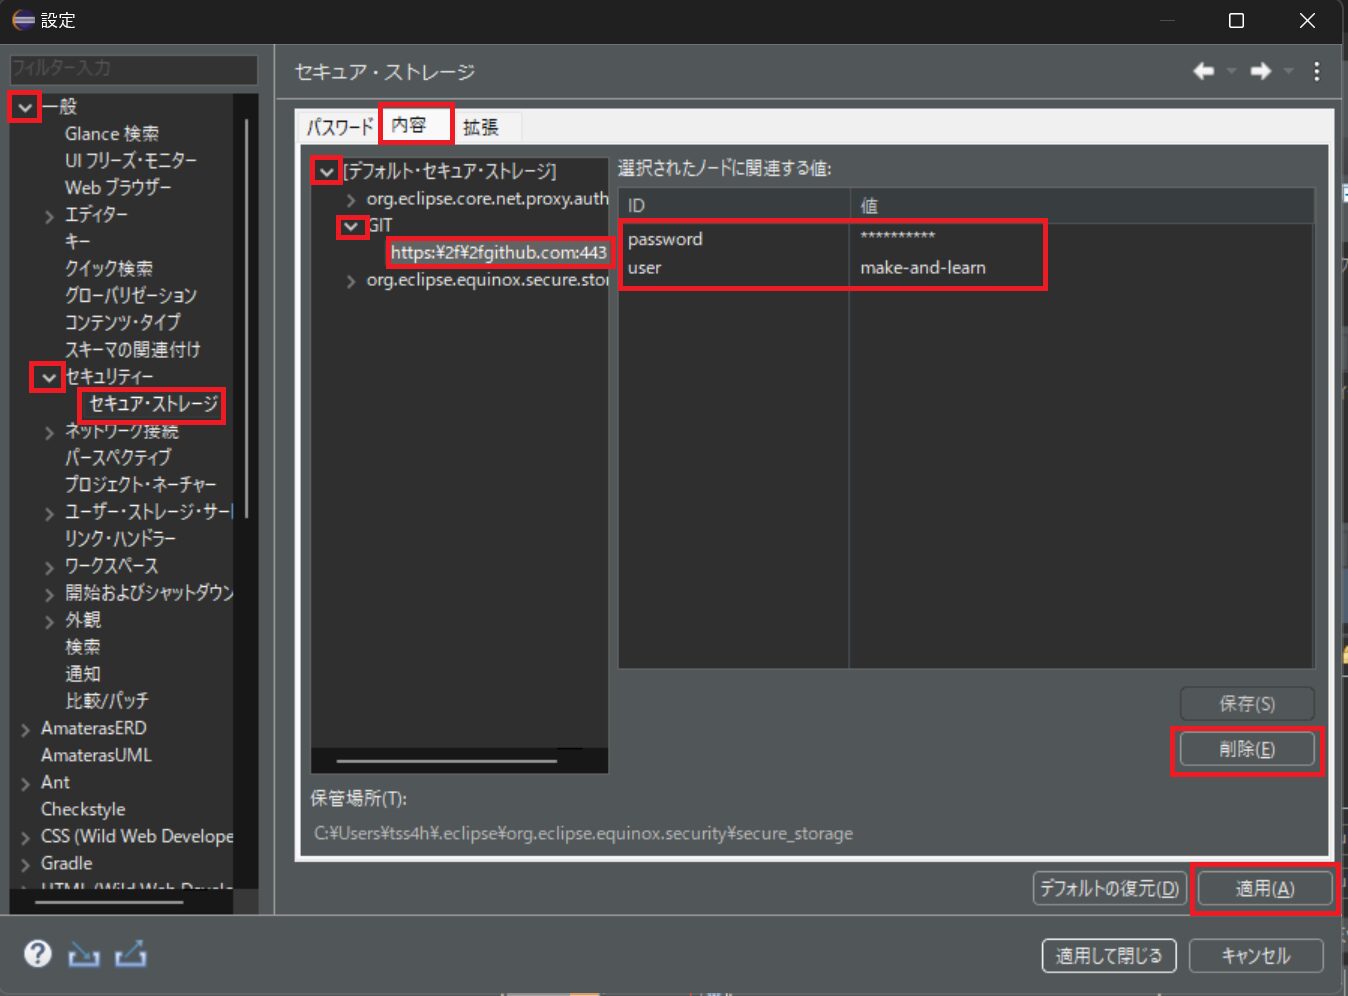Click the make-and-learn user value
1348x996 pixels.
(923, 267)
